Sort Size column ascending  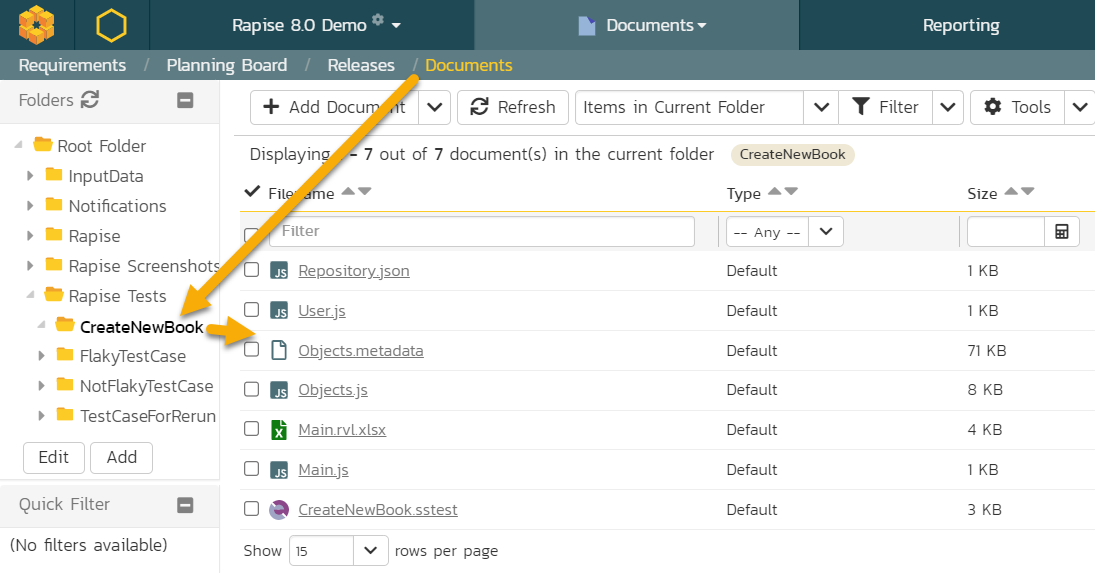[x=1011, y=191]
